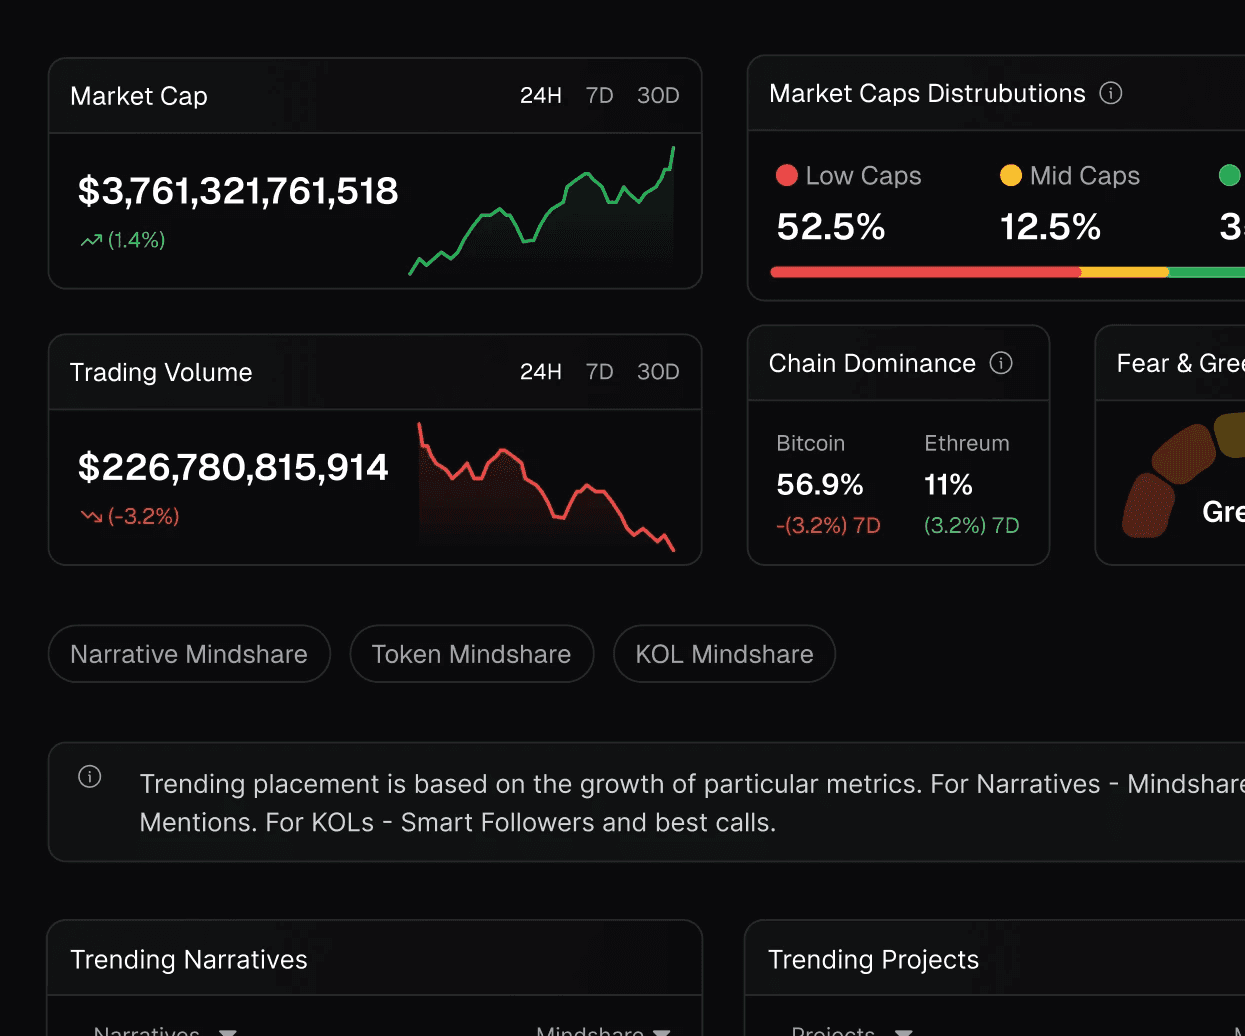This screenshot has height=1036, width=1245.
Task: Switch to Token Mindshare tab
Action: (x=472, y=654)
